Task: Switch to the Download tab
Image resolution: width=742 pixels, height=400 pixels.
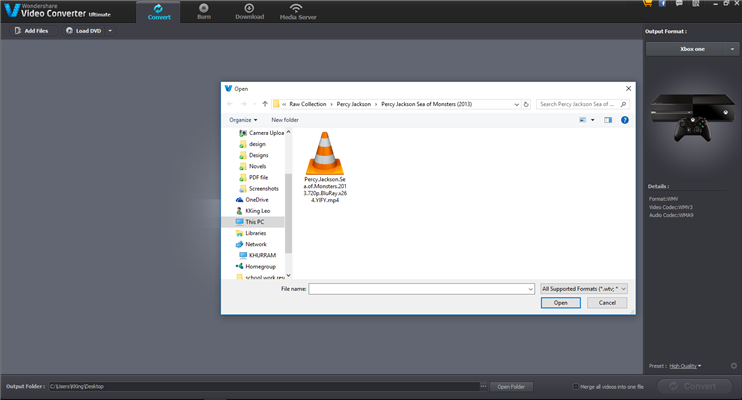Action: point(249,12)
